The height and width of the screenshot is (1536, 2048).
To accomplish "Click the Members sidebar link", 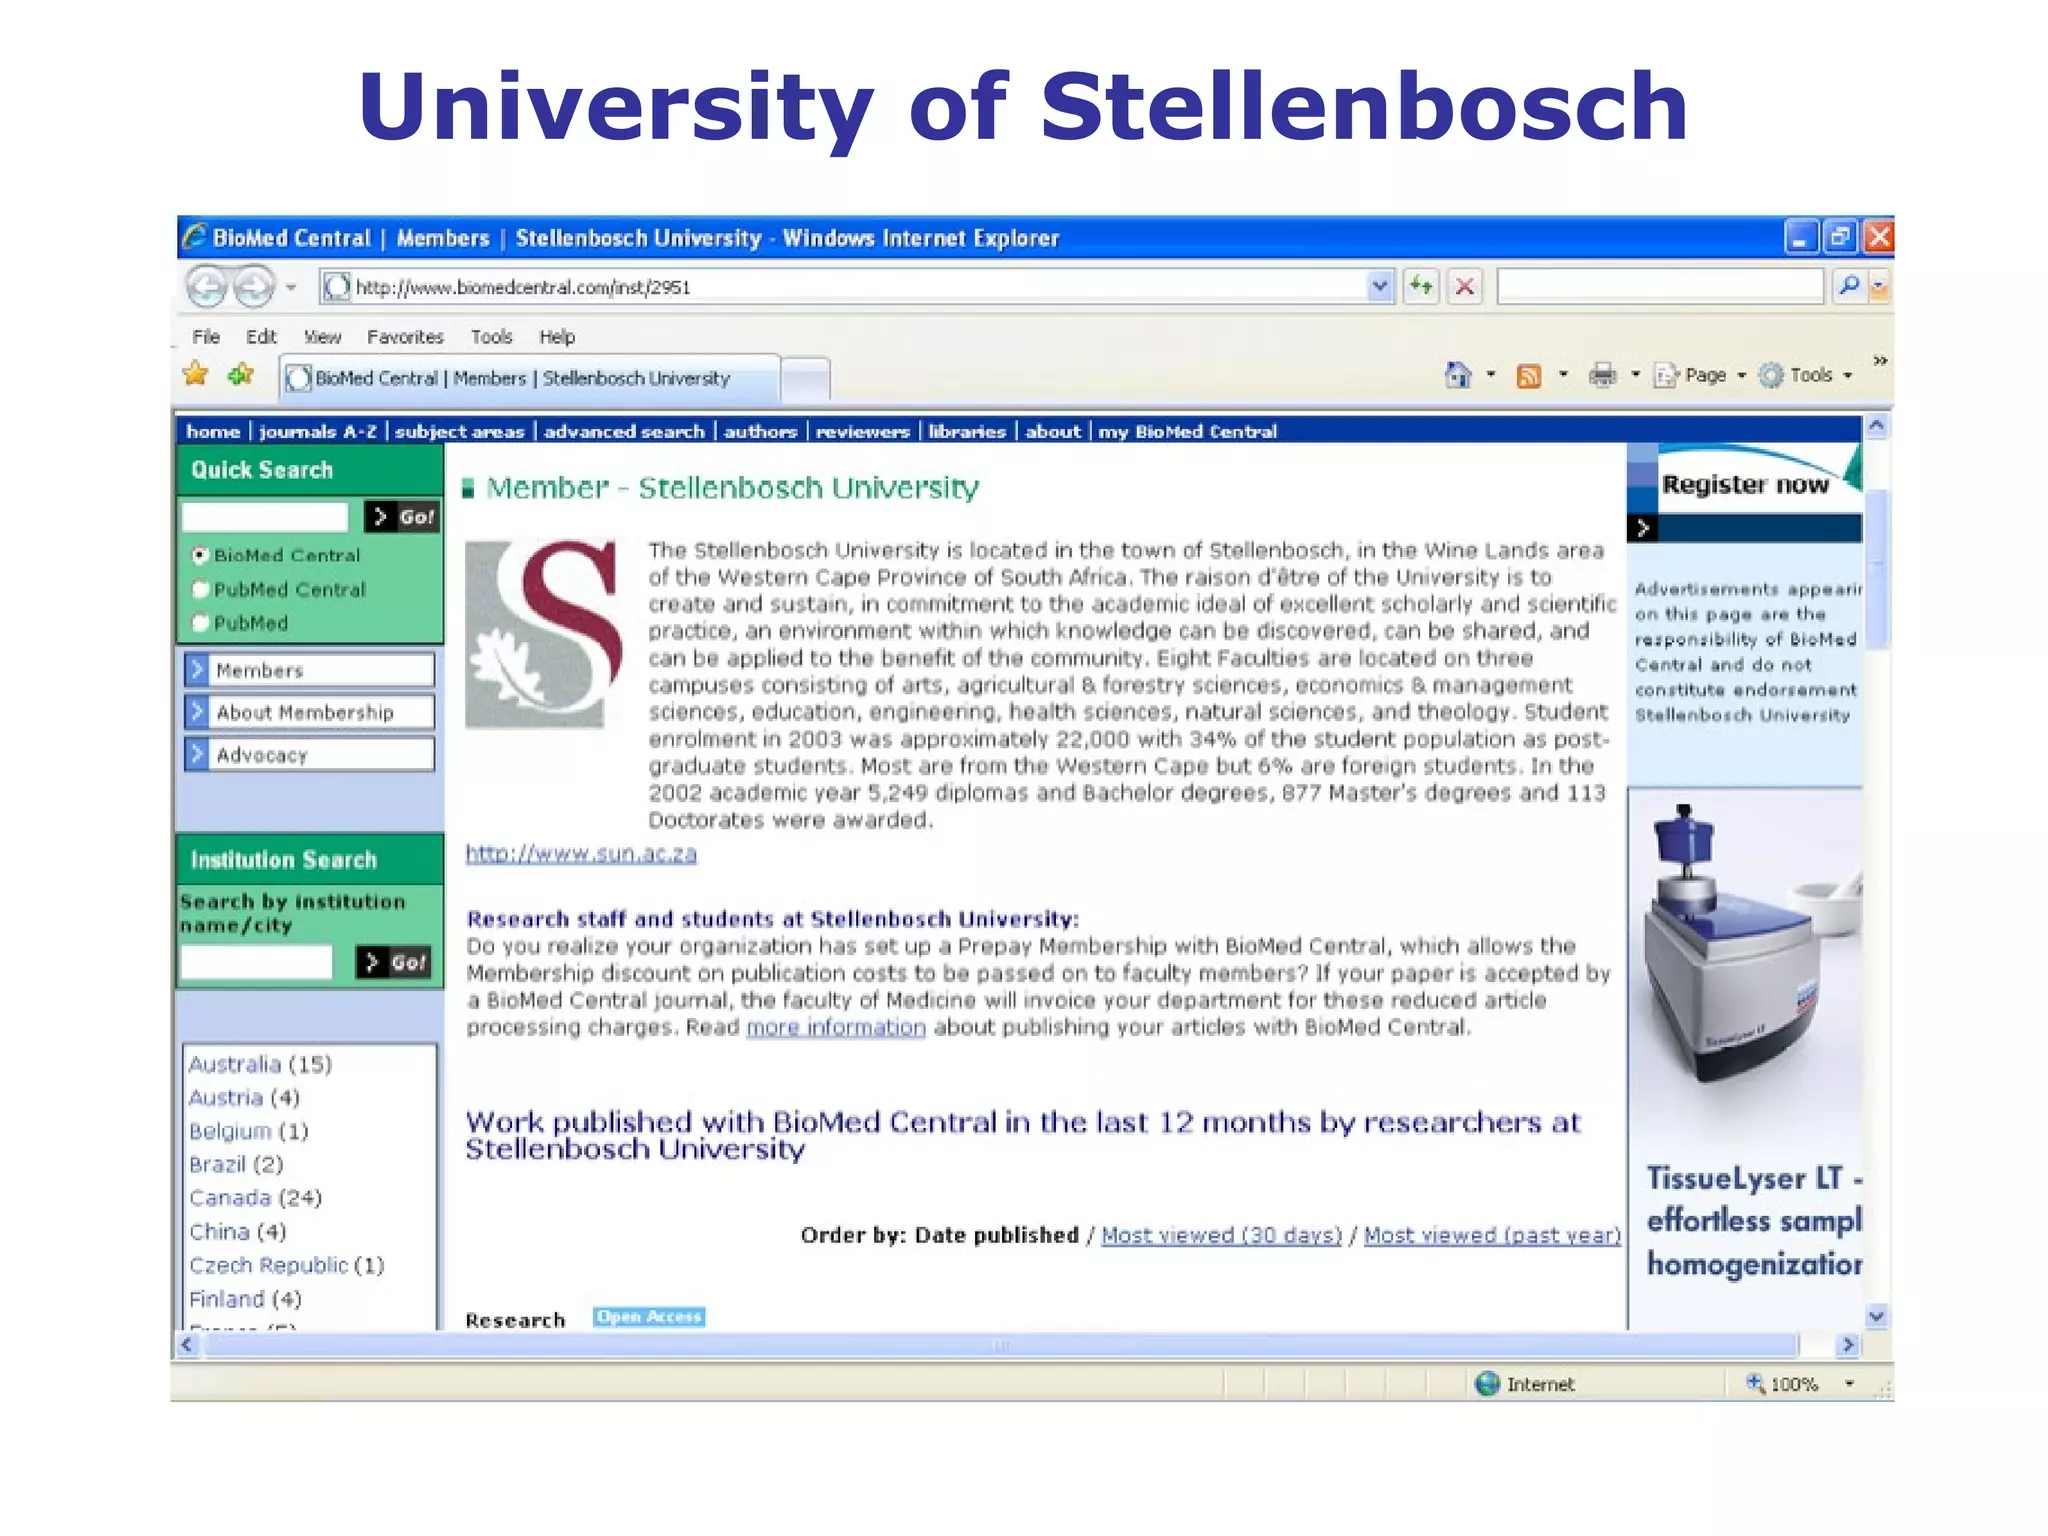I will 310,670.
